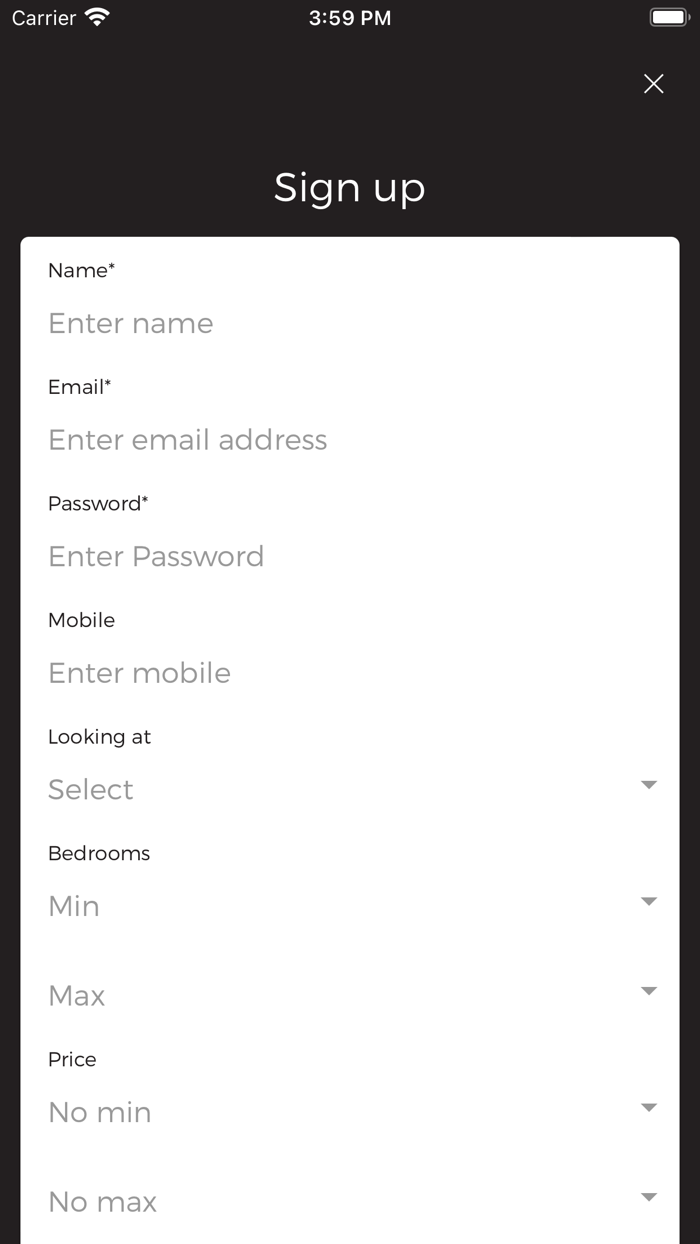The height and width of the screenshot is (1244, 700).
Task: Tap the battery indicator icon
Action: click(669, 17)
